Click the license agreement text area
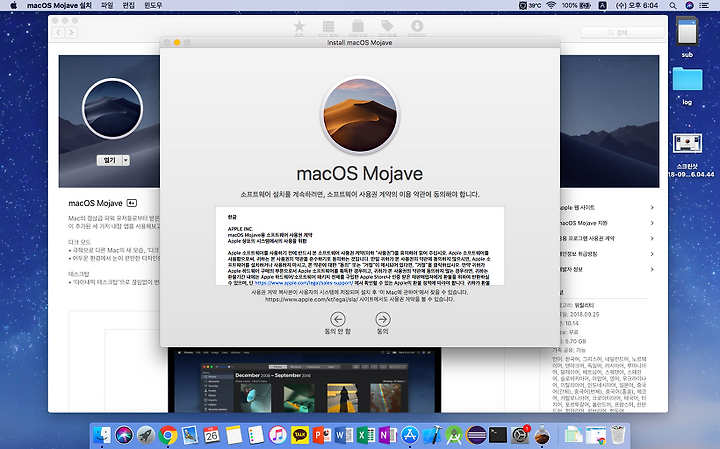Image resolution: width=720 pixels, height=449 pixels. [x=360, y=246]
